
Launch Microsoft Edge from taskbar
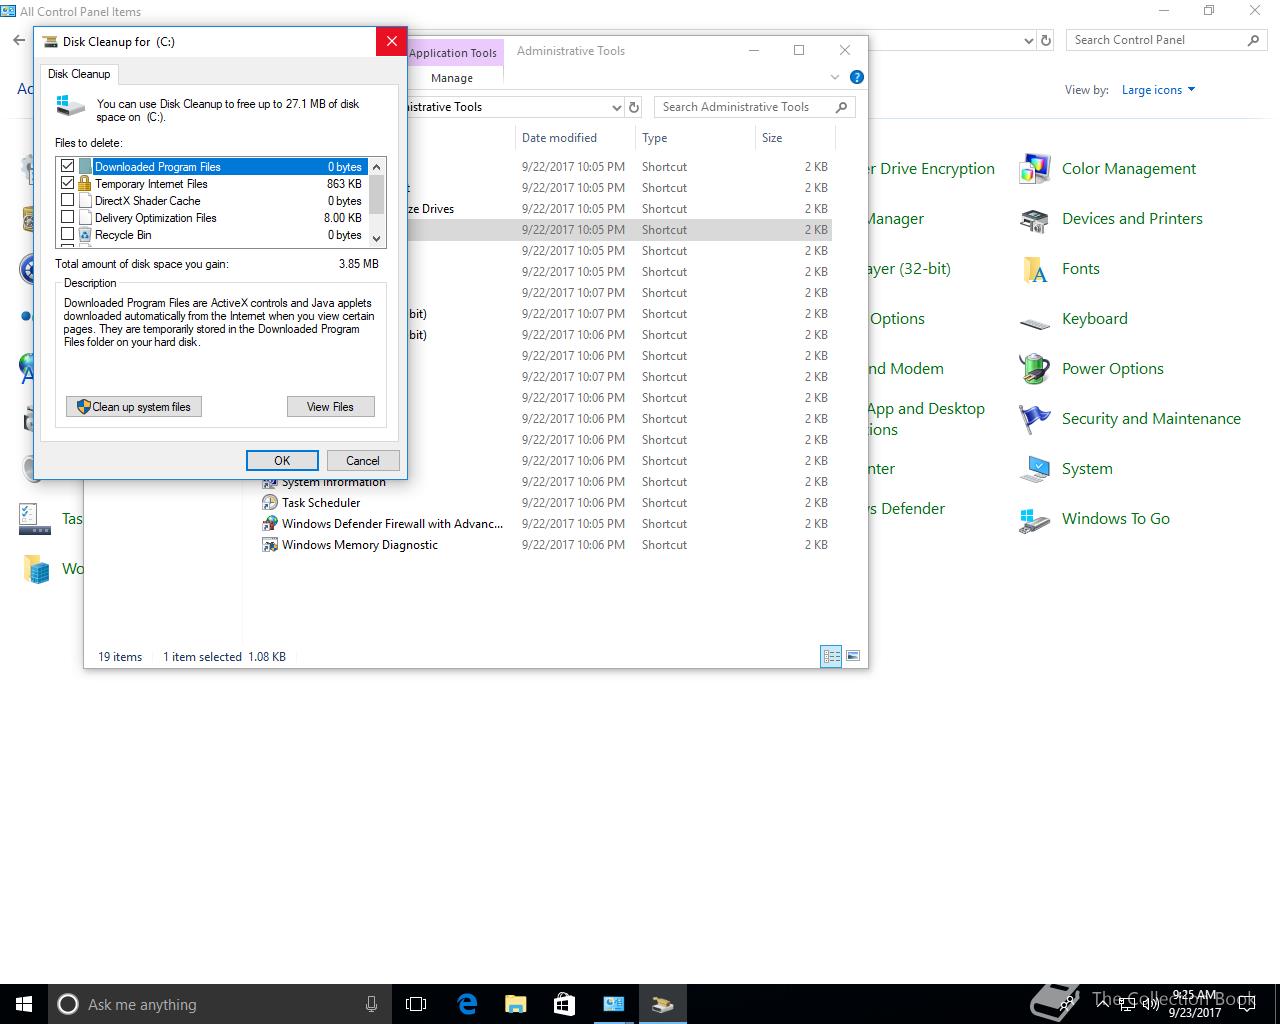point(466,1004)
